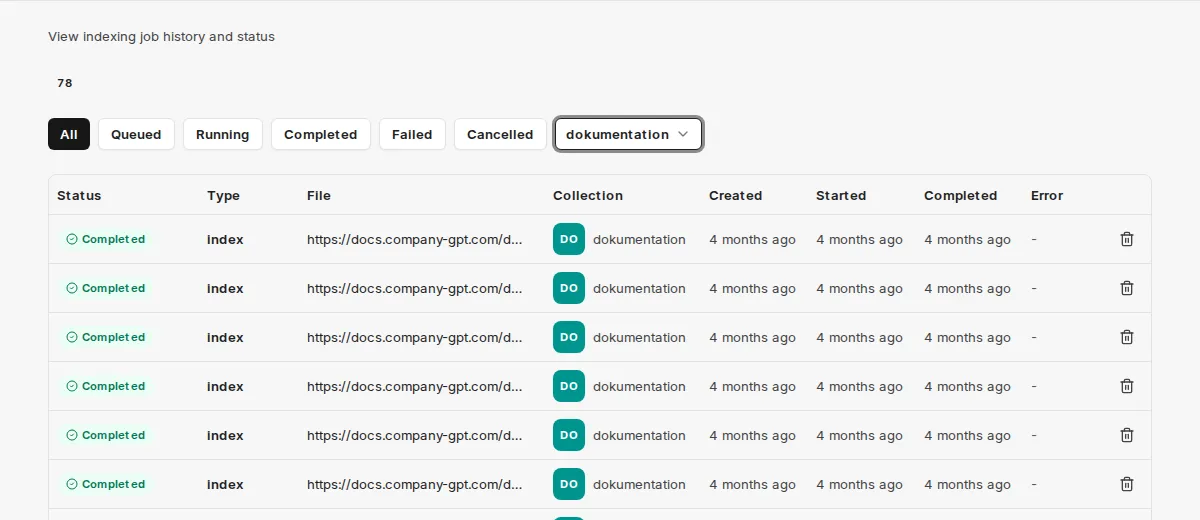Image resolution: width=1200 pixels, height=520 pixels.
Task: Filter jobs by Failed
Action: 412,134
